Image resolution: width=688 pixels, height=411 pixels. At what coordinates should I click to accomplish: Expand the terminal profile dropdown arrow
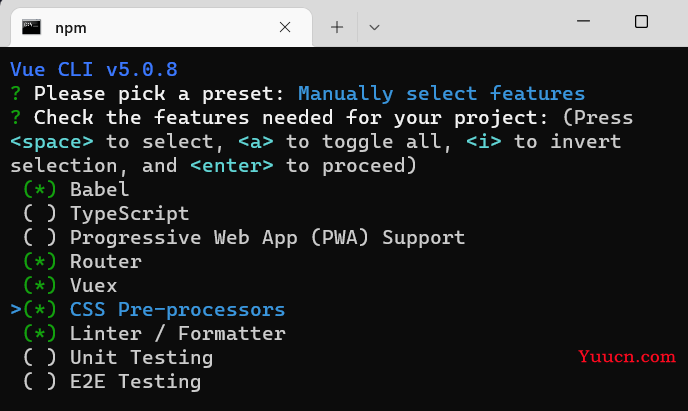(374, 28)
